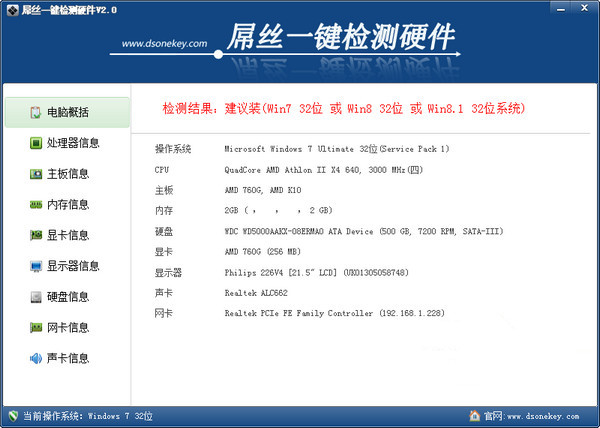Click the 处理器信息 green chip icon
This screenshot has width=600, height=428.
[x=36, y=143]
